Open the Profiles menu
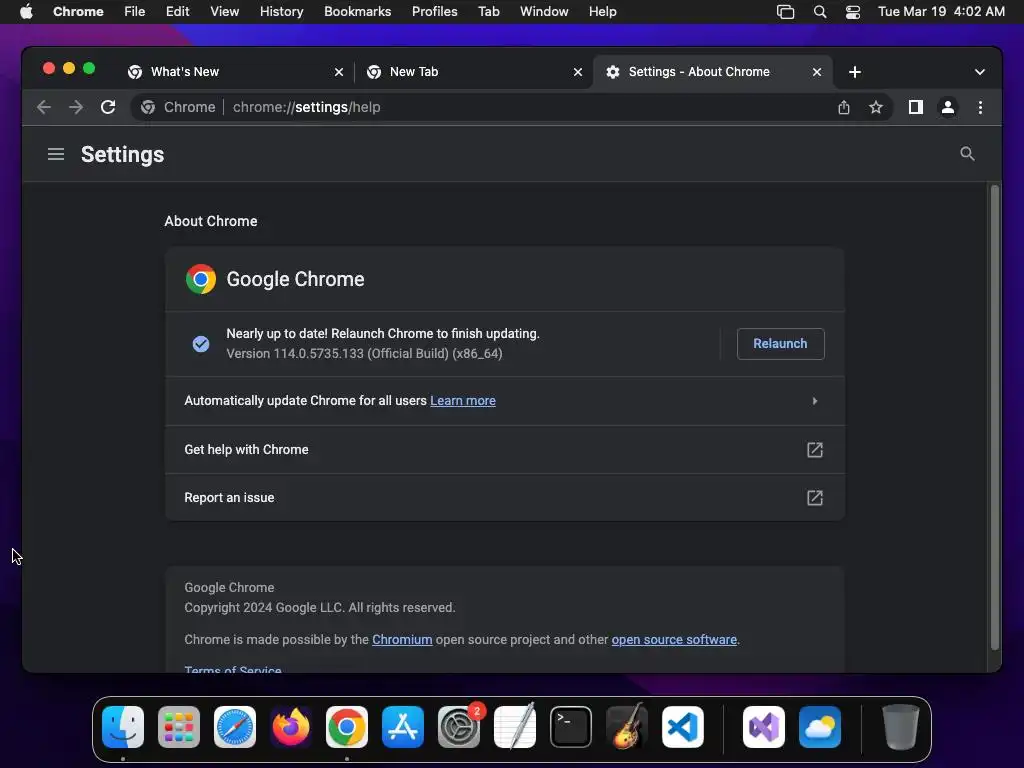 pyautogui.click(x=434, y=12)
